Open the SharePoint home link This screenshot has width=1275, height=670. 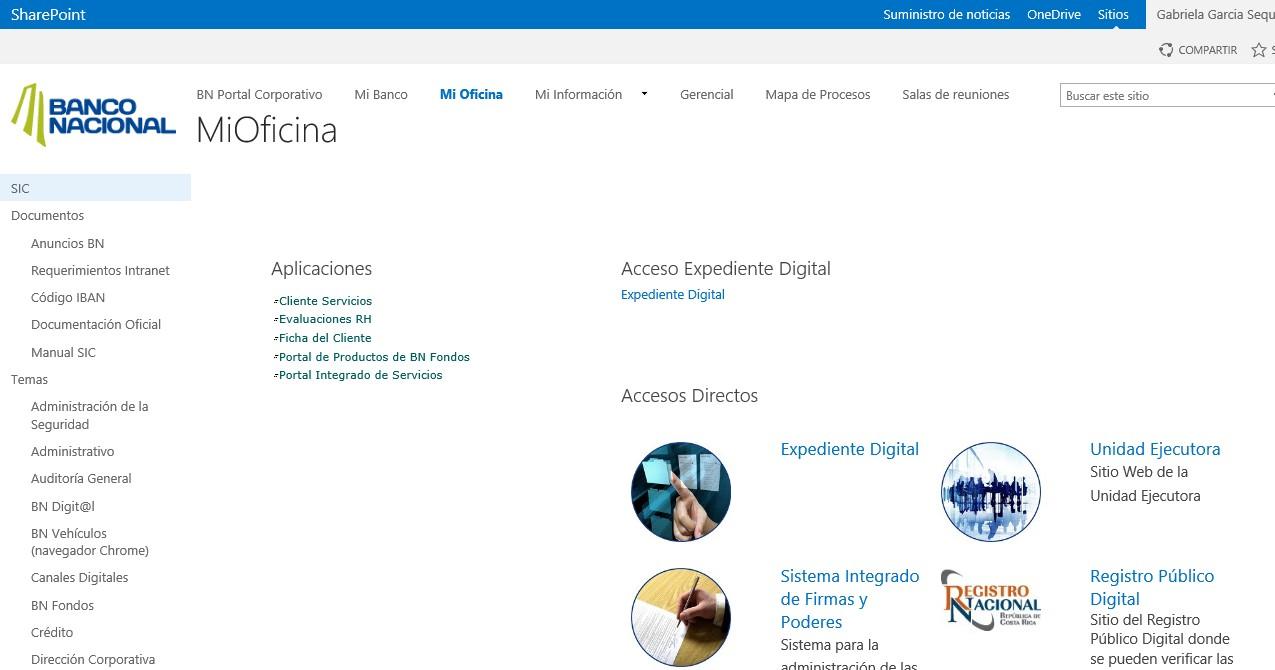click(48, 14)
